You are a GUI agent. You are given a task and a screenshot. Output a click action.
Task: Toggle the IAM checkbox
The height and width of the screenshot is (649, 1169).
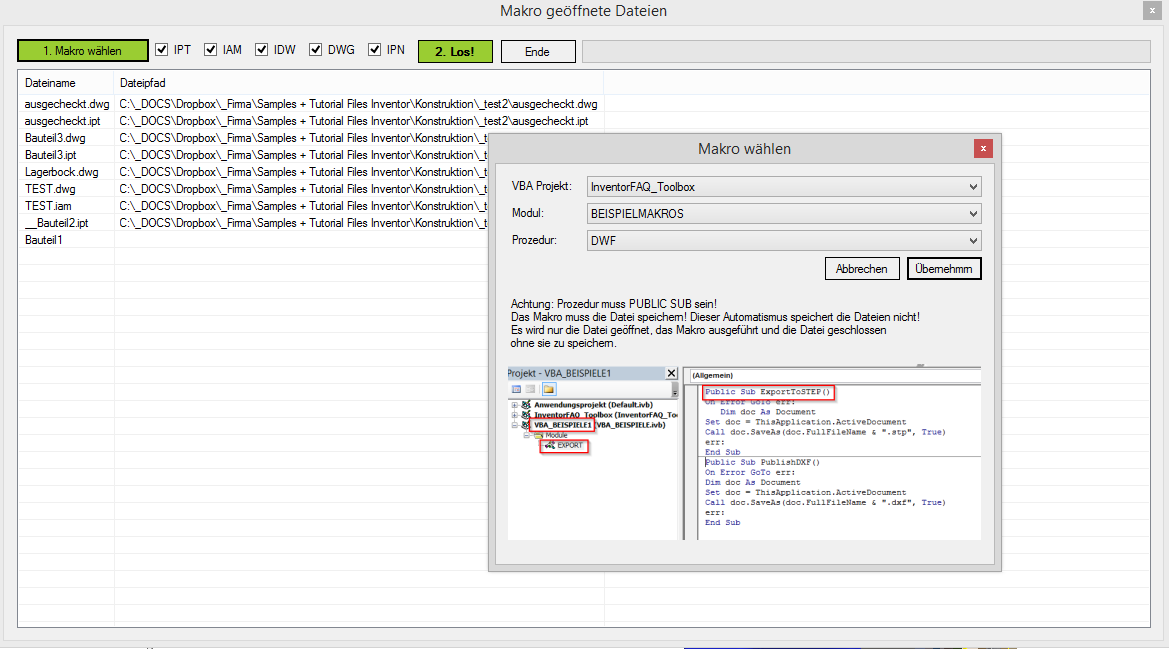[x=211, y=50]
